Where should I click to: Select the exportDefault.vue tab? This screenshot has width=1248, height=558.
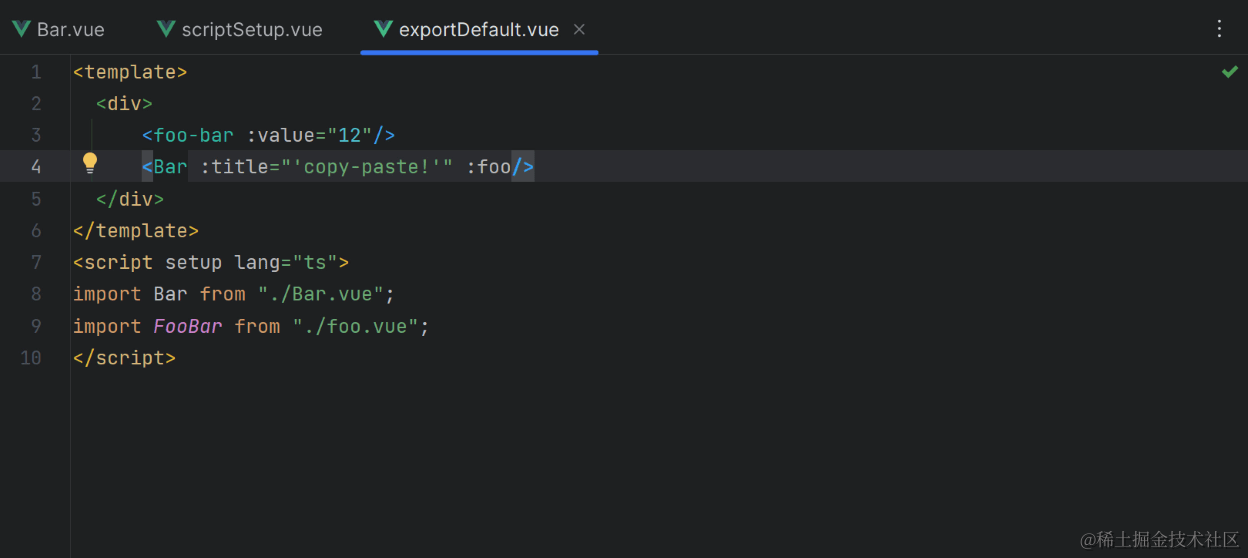coord(478,29)
